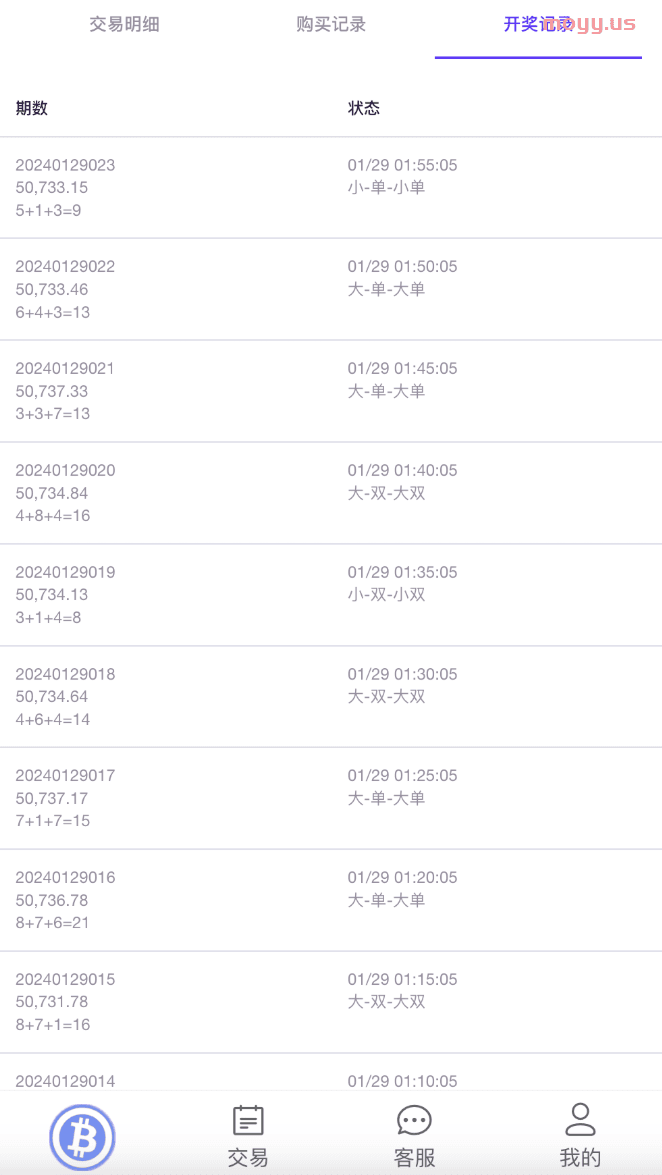Viewport: 662px width, 1175px height.
Task: Open record 20240129017 row
Action: click(331, 799)
